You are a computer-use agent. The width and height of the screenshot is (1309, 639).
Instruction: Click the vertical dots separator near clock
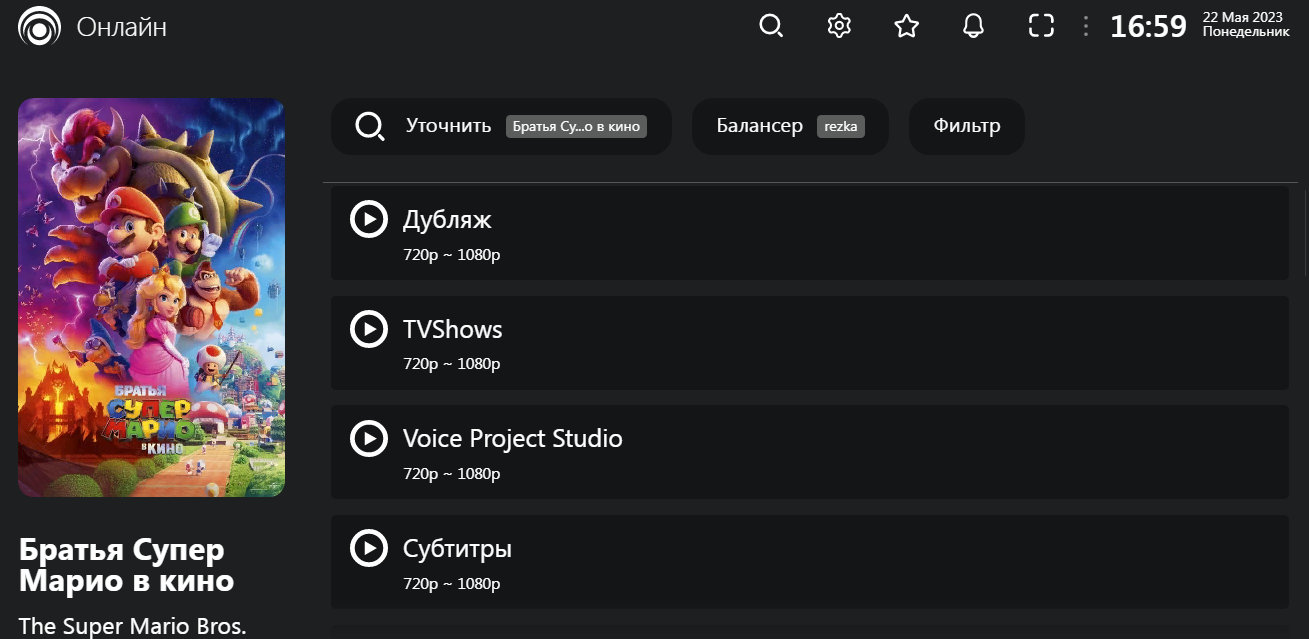(x=1086, y=26)
